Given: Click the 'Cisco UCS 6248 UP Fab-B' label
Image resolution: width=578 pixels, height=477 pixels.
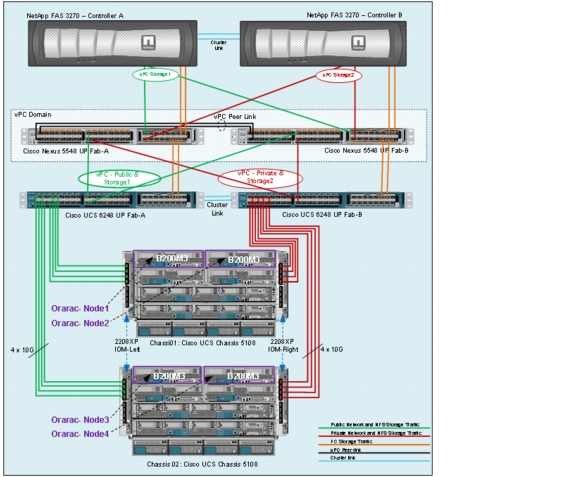Looking at the screenshot, I should (x=322, y=215).
